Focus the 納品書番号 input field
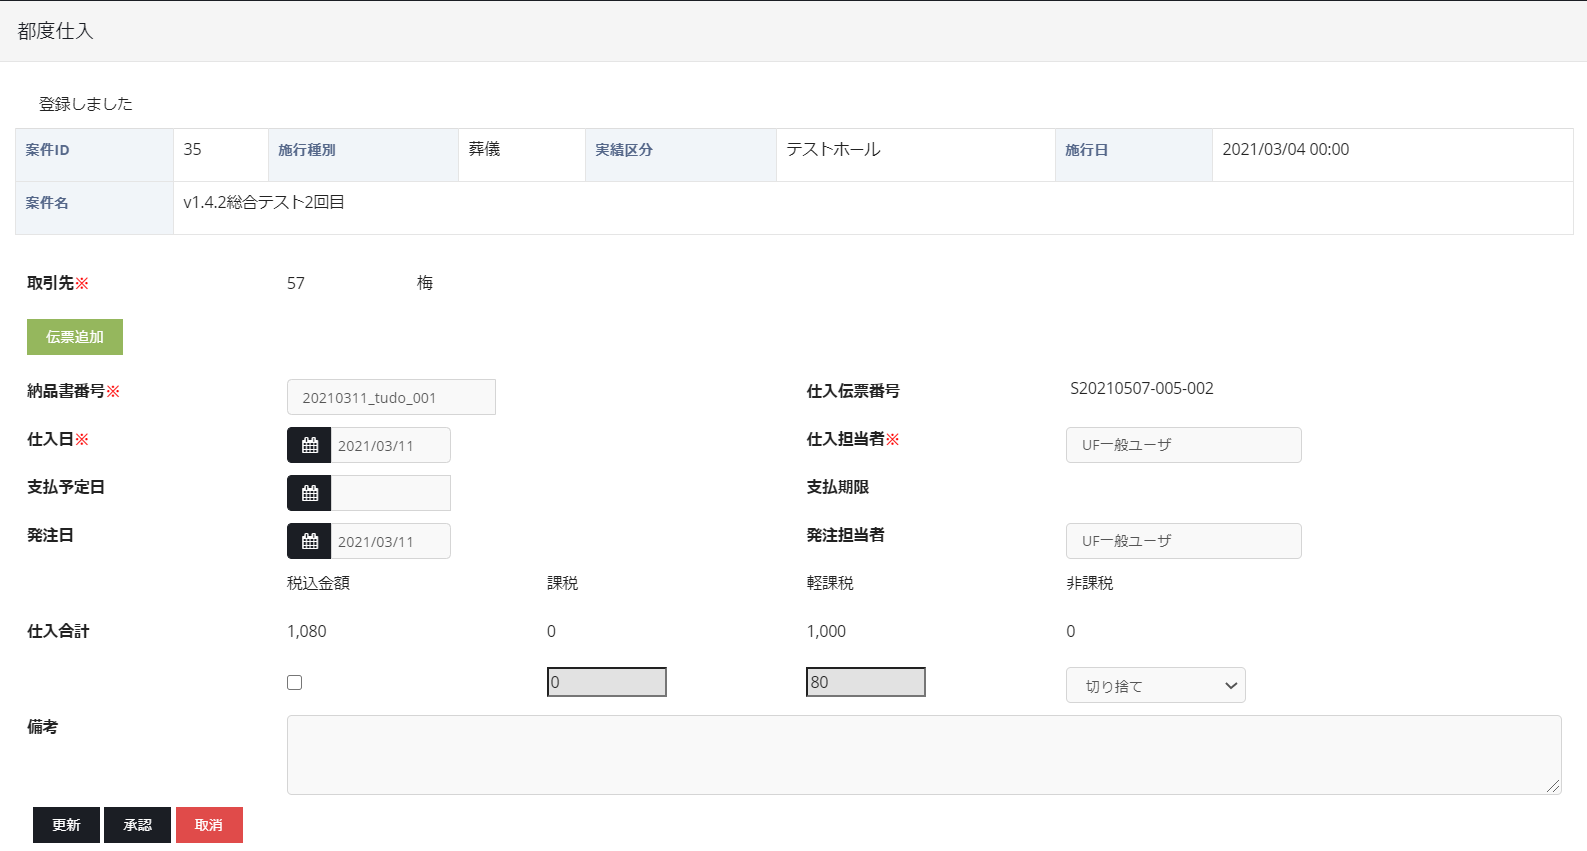1587x851 pixels. click(391, 397)
